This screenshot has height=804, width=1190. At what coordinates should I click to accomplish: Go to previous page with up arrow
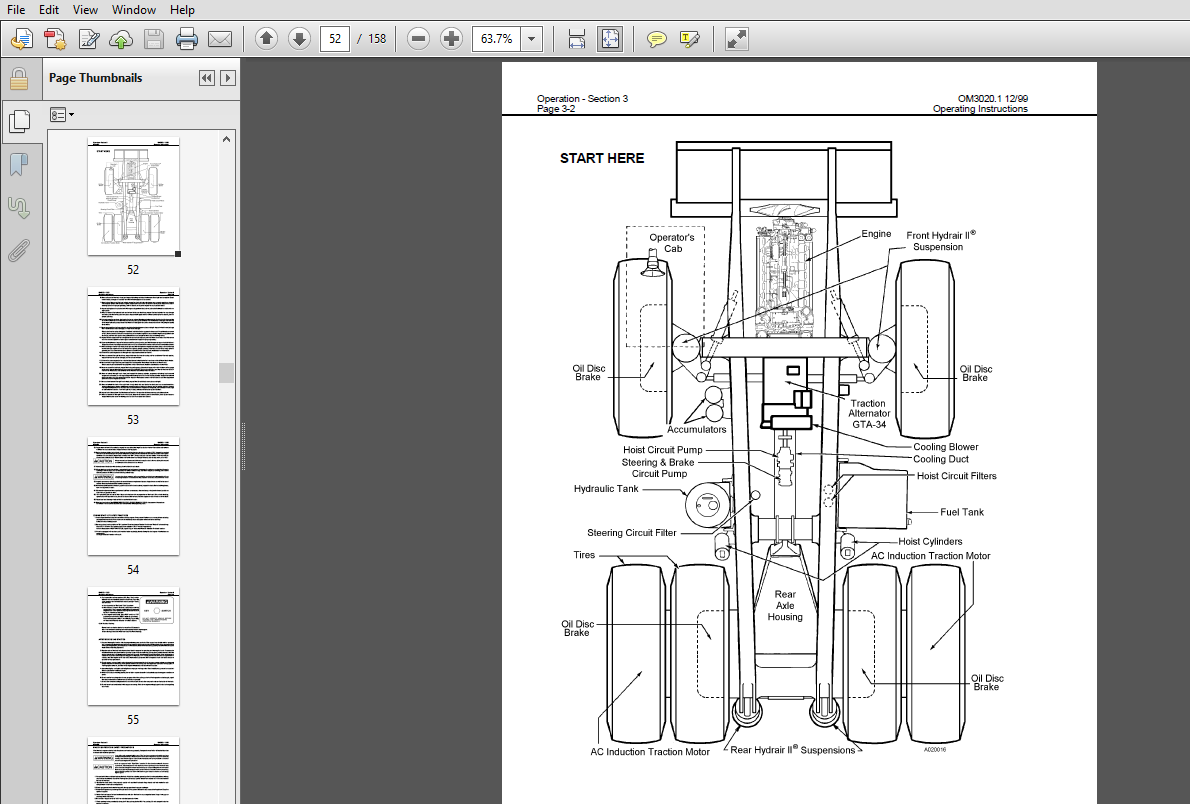(266, 39)
